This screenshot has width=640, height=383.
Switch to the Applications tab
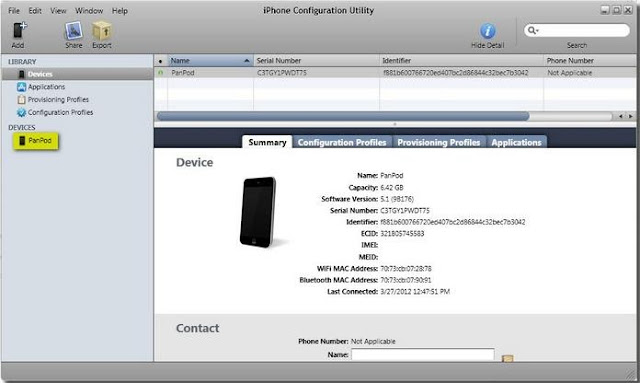coord(516,142)
